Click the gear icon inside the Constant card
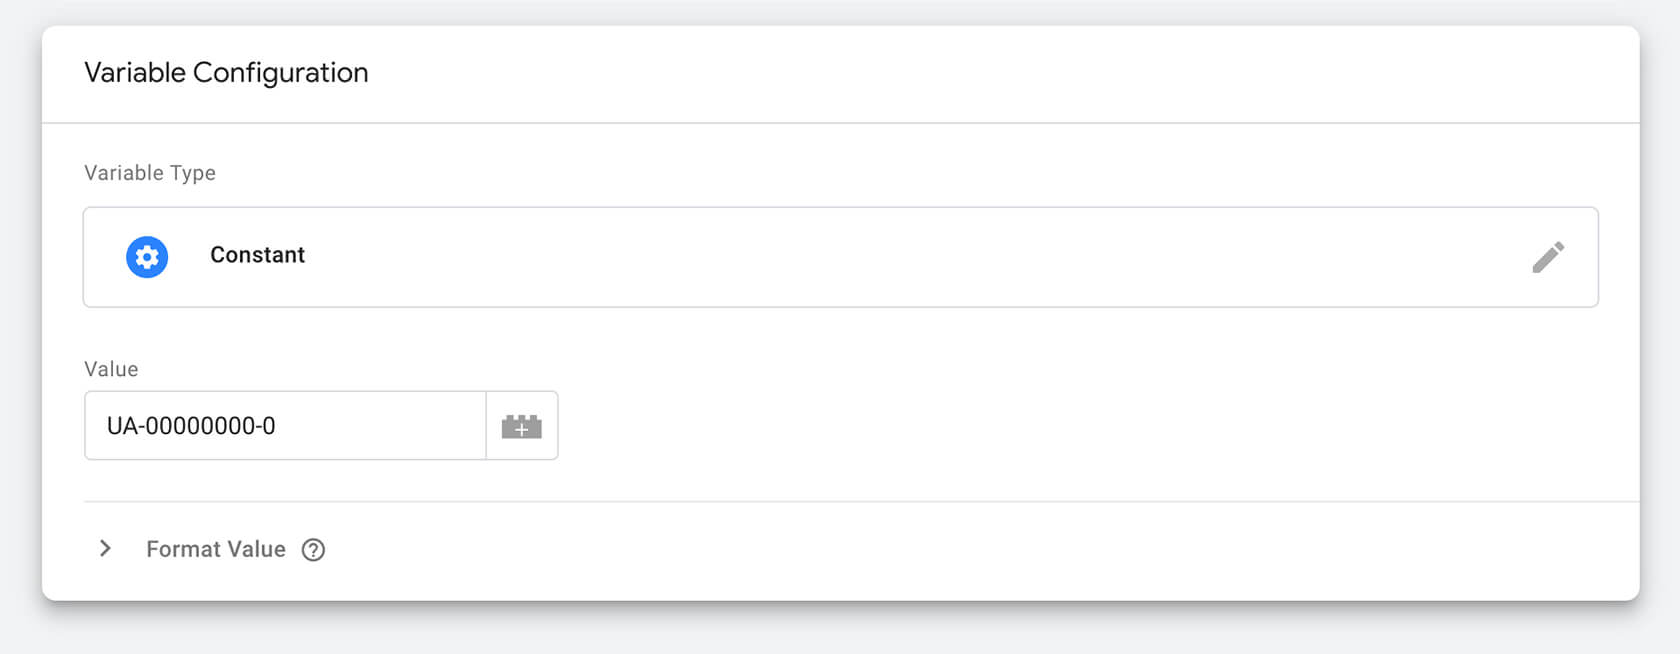Viewport: 1680px width, 654px height. point(146,256)
